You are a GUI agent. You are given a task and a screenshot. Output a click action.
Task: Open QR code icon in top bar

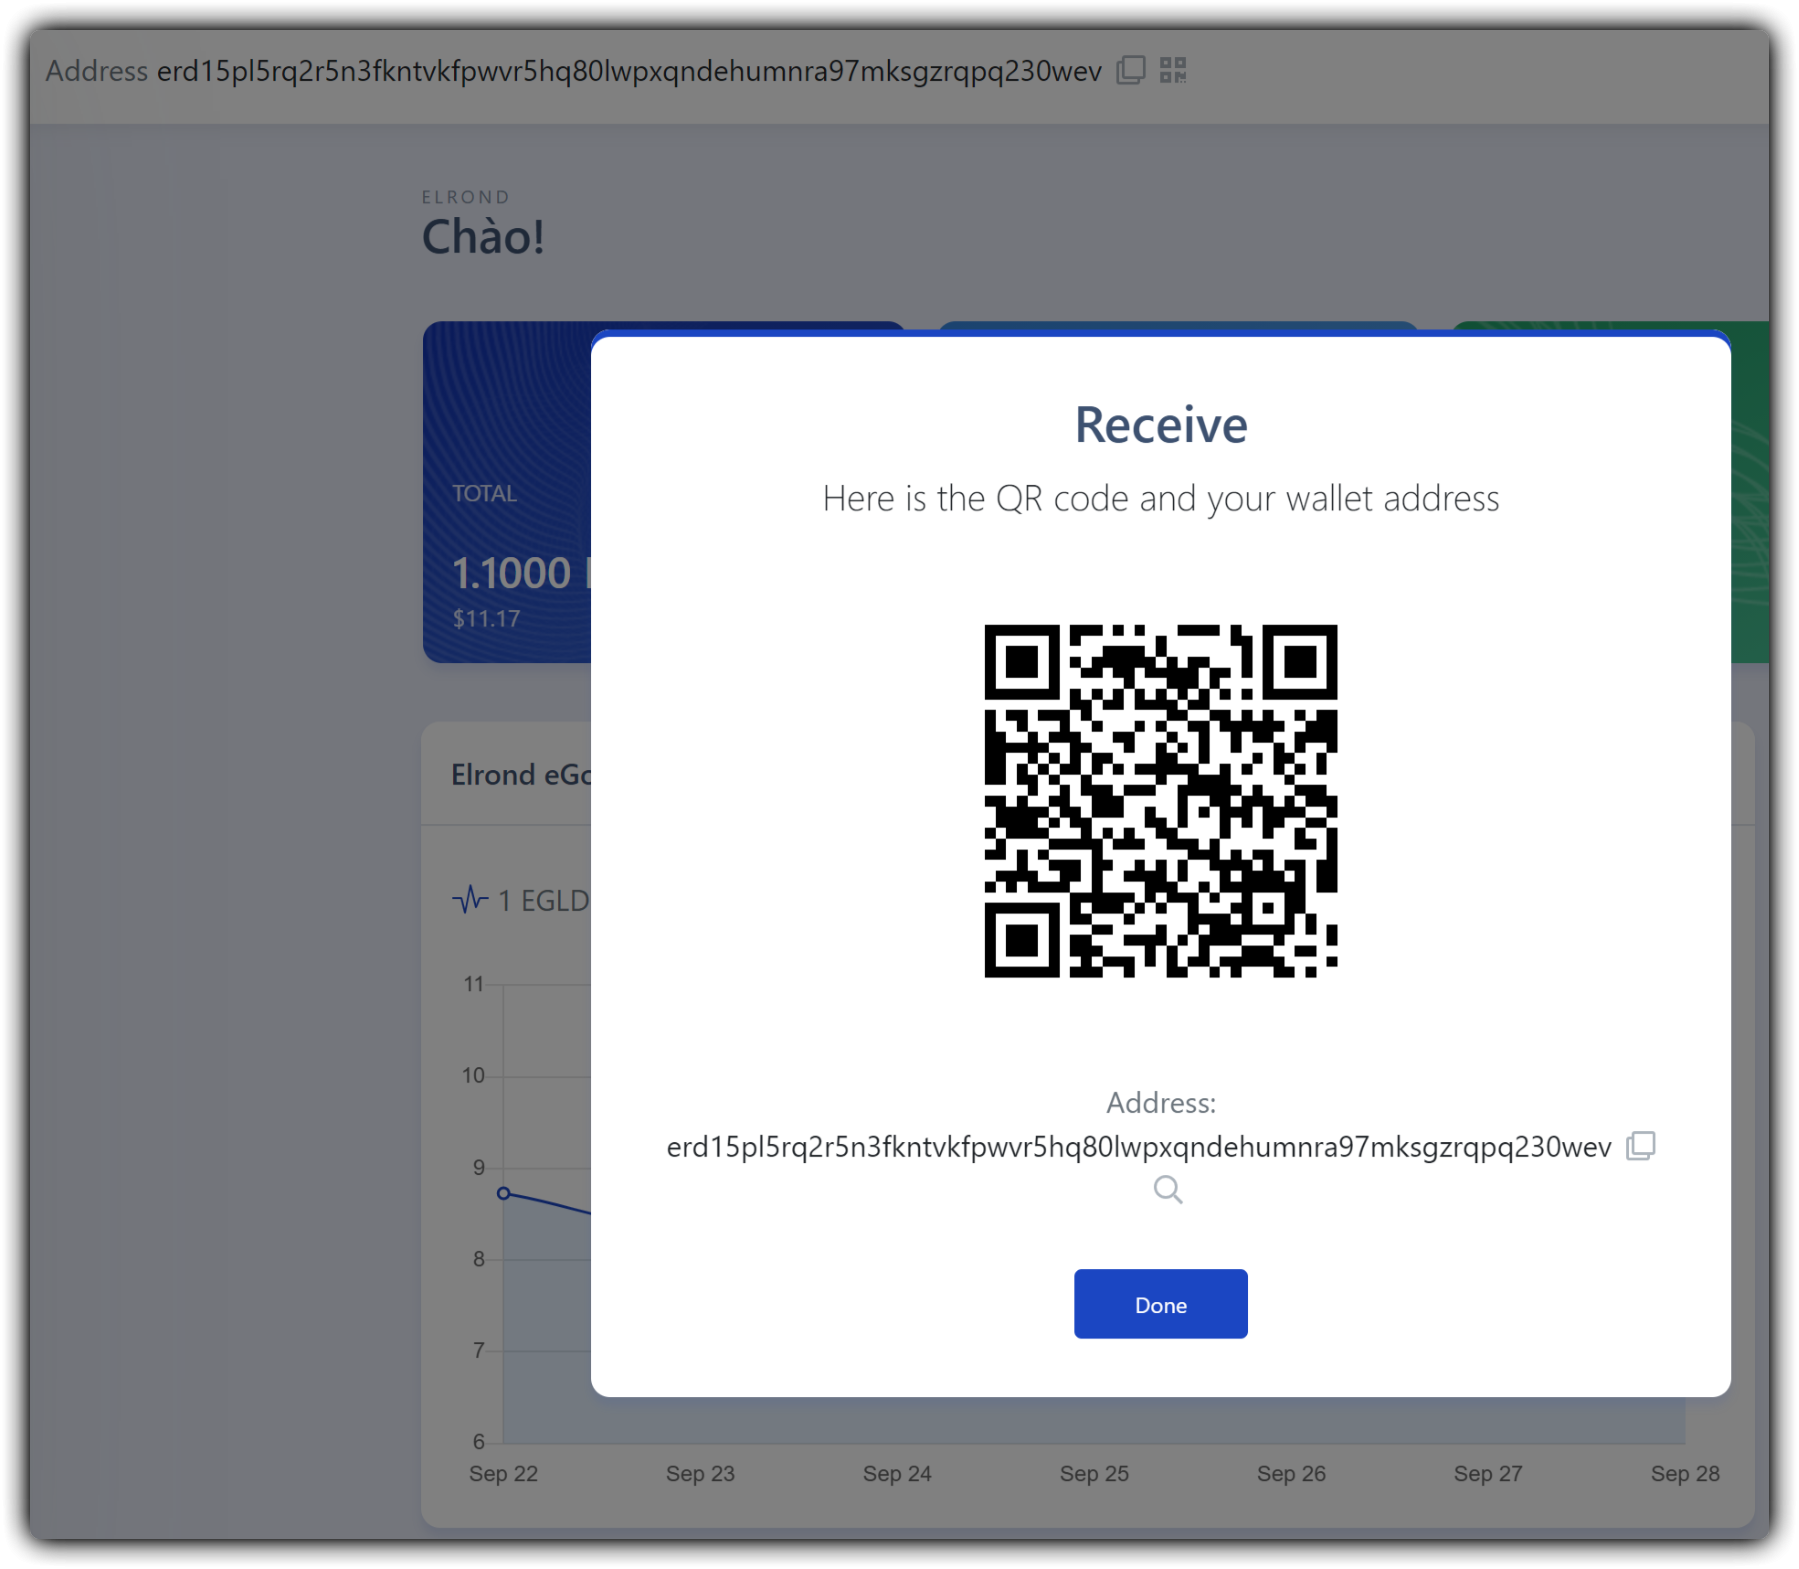click(x=1173, y=70)
